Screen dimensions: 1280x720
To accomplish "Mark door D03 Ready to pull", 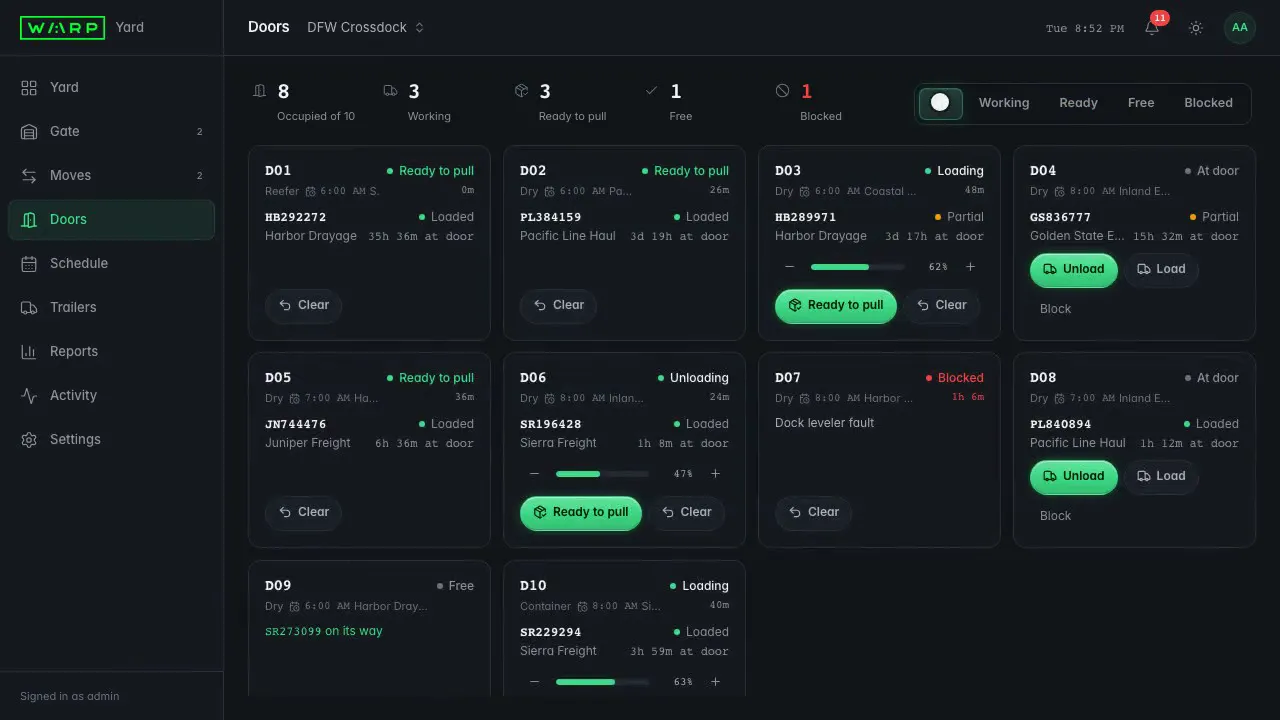I will click(836, 306).
